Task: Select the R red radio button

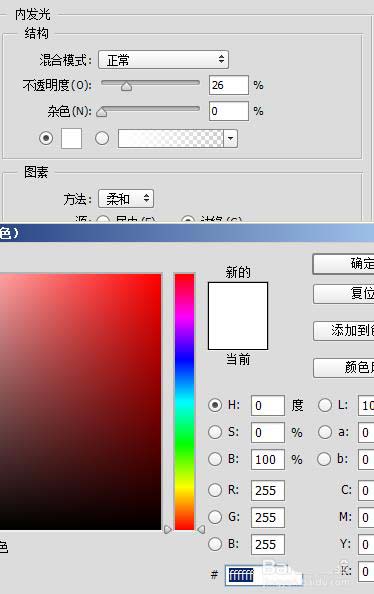Action: (215, 490)
